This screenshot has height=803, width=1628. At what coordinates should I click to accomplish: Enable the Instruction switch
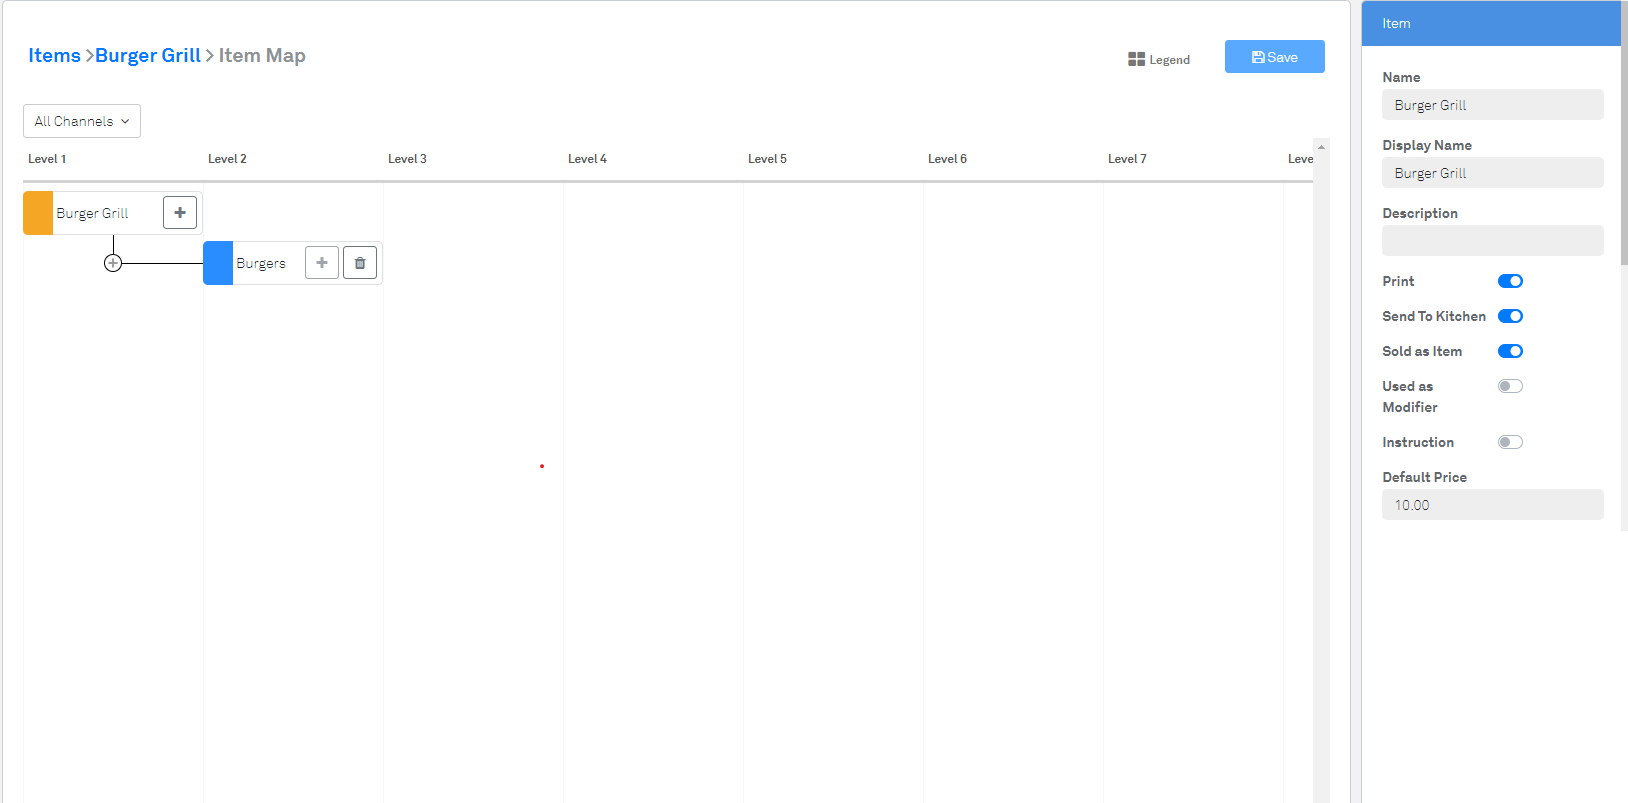[x=1510, y=442]
